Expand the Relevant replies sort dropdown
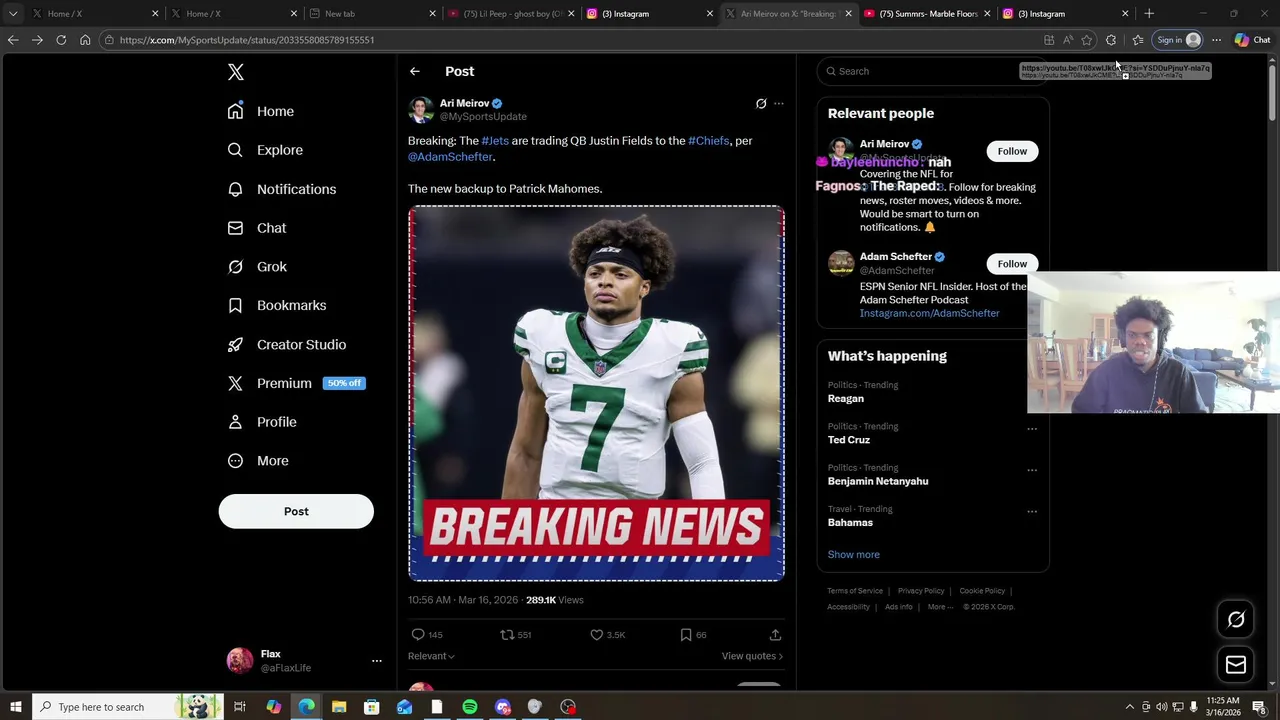 431,656
